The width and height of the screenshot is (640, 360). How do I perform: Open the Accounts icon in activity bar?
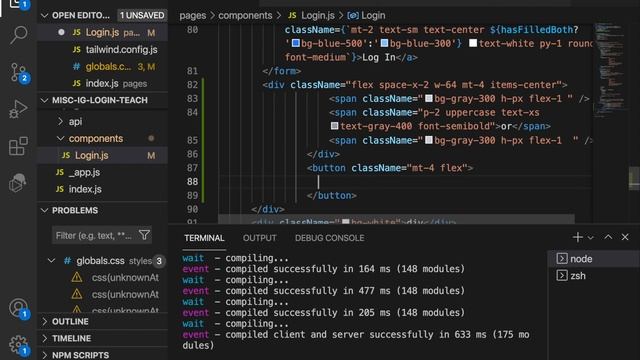[18, 308]
